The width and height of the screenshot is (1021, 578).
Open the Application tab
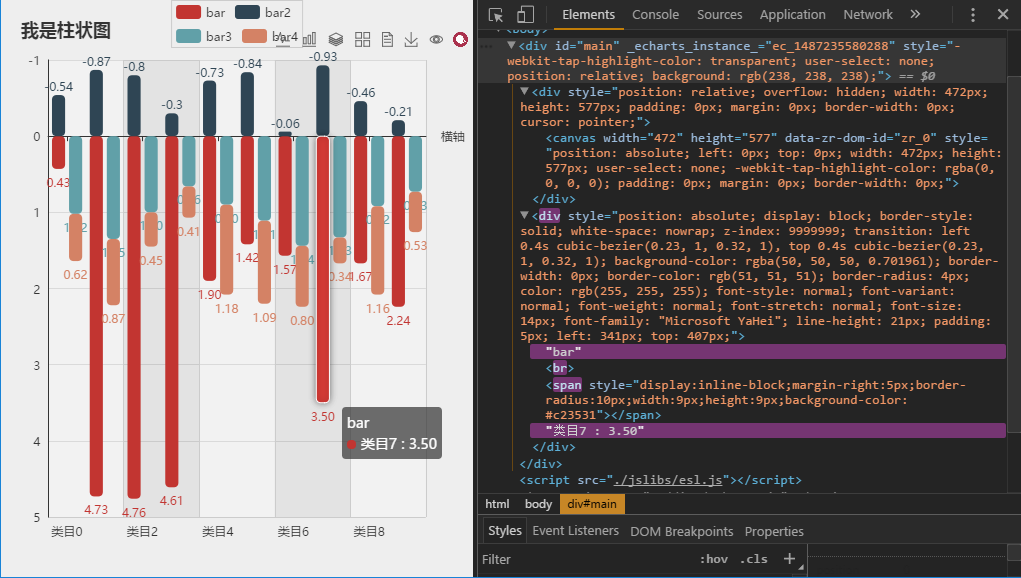pos(792,14)
